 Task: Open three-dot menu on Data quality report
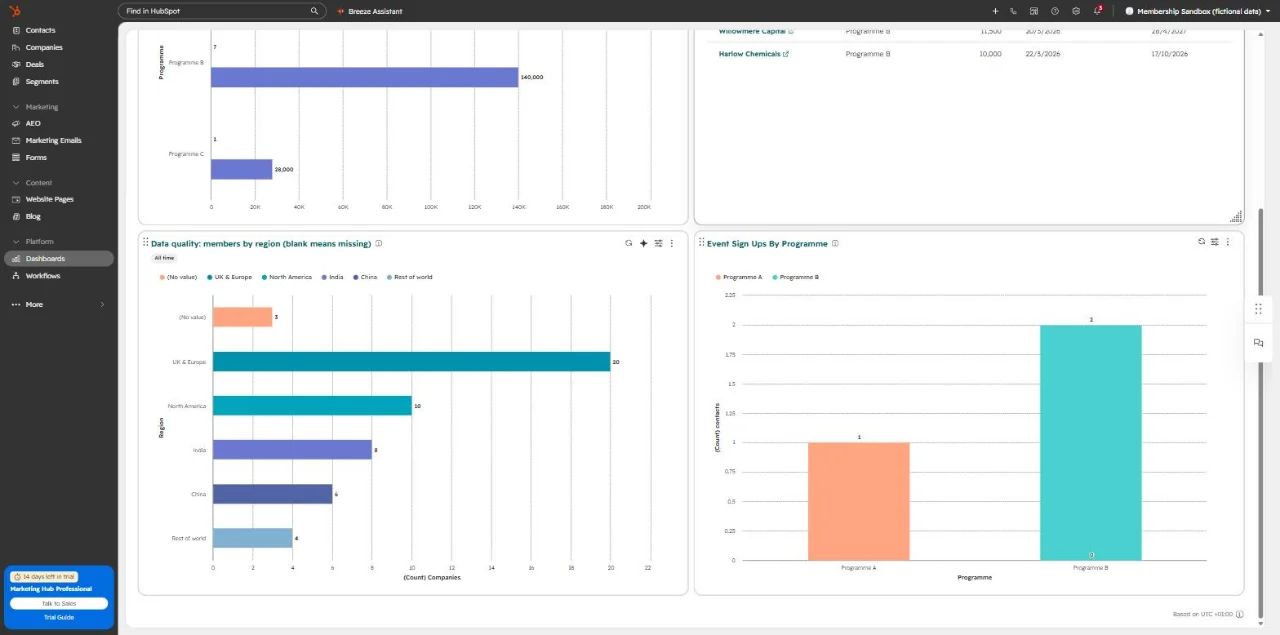click(x=672, y=243)
